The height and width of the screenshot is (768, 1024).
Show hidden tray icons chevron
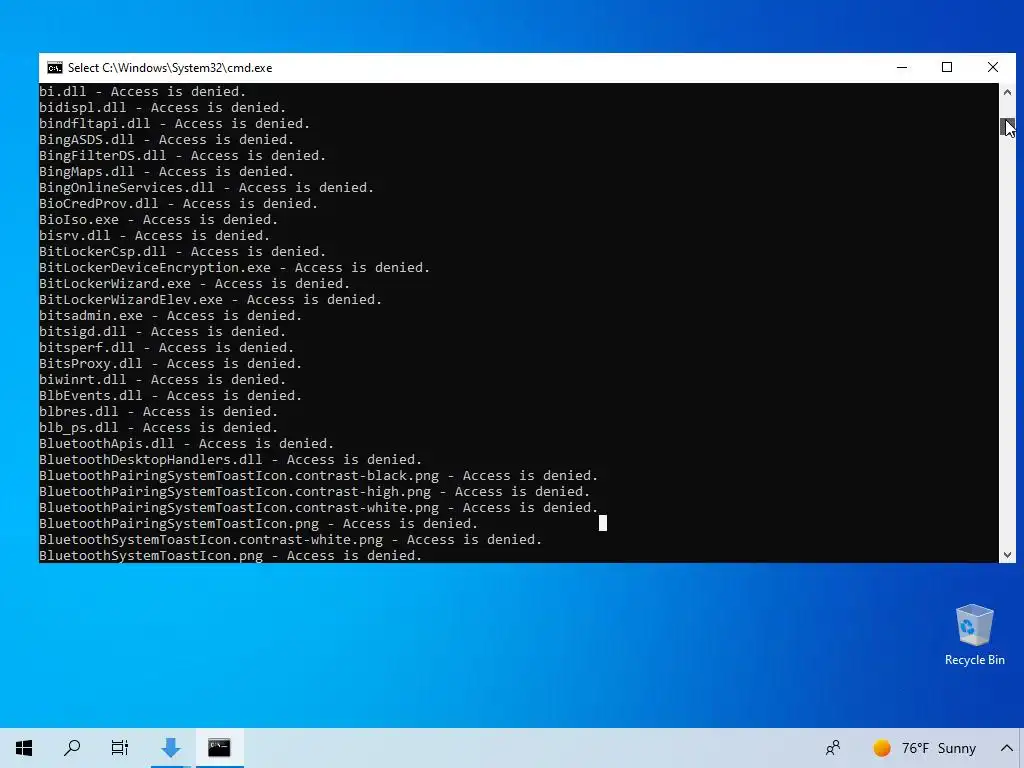1006,748
